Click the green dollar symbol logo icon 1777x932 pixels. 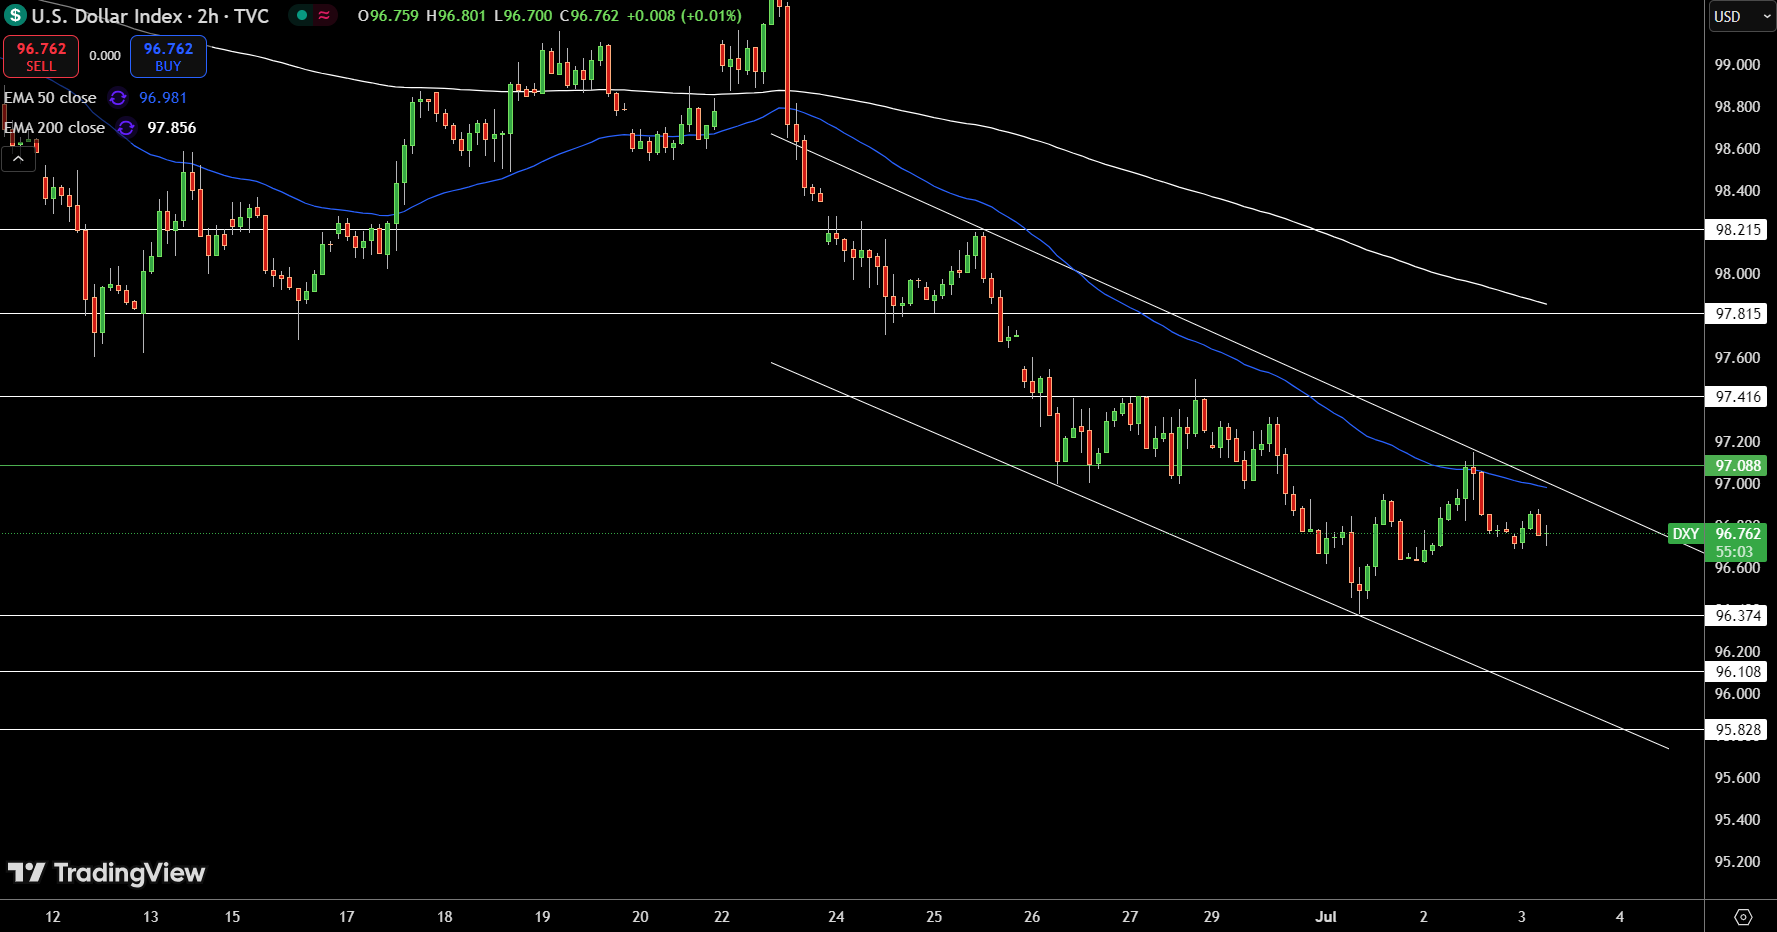click(15, 15)
